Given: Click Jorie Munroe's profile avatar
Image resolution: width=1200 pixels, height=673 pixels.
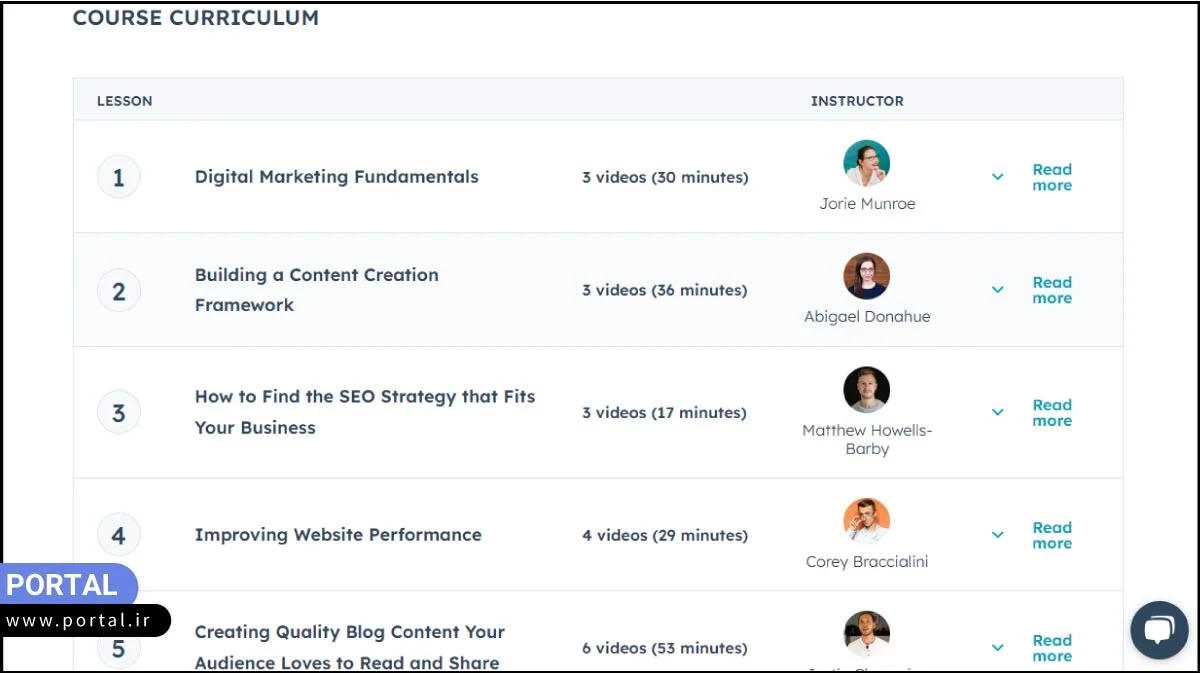Looking at the screenshot, I should (x=866, y=162).
